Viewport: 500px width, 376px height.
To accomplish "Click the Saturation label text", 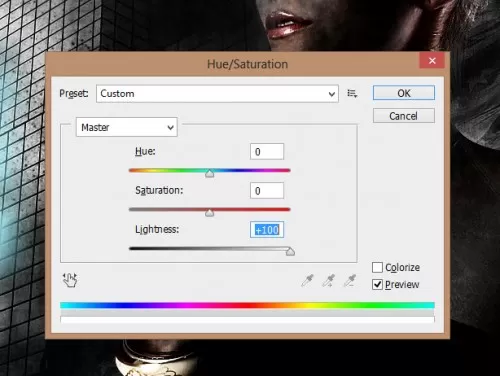I will [159, 190].
